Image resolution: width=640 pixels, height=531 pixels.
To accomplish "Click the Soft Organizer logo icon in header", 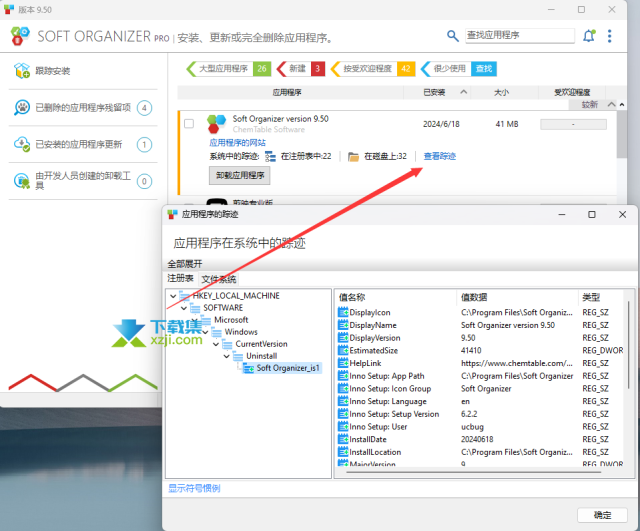I will 20,36.
